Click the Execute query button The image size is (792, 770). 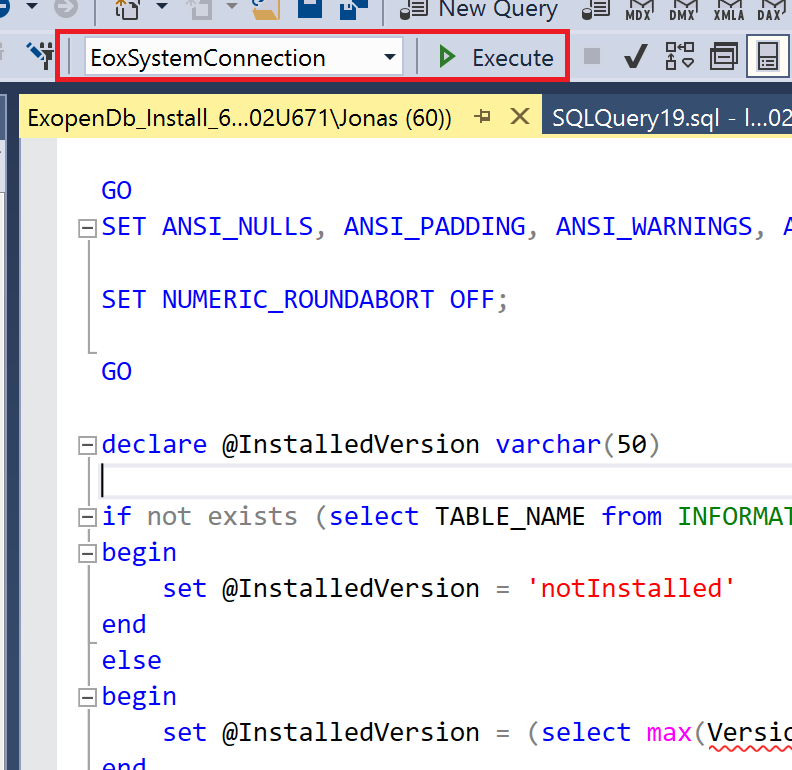[x=497, y=58]
